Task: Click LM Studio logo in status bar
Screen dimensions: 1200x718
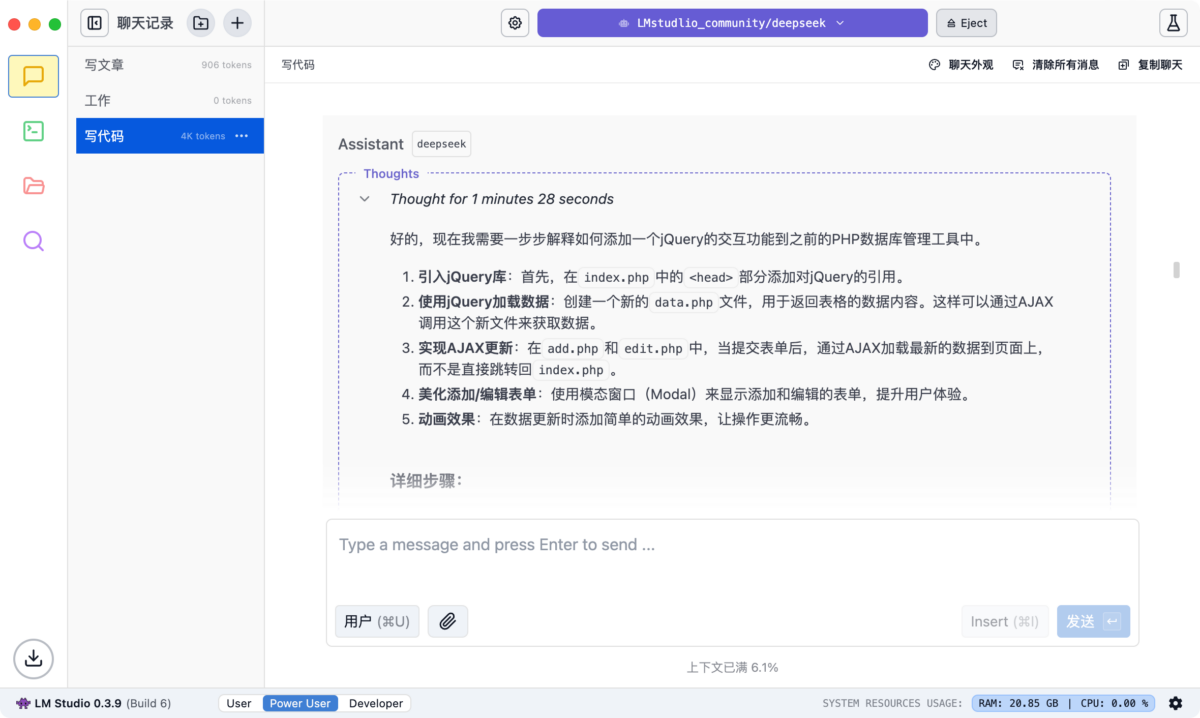Action: (23, 703)
